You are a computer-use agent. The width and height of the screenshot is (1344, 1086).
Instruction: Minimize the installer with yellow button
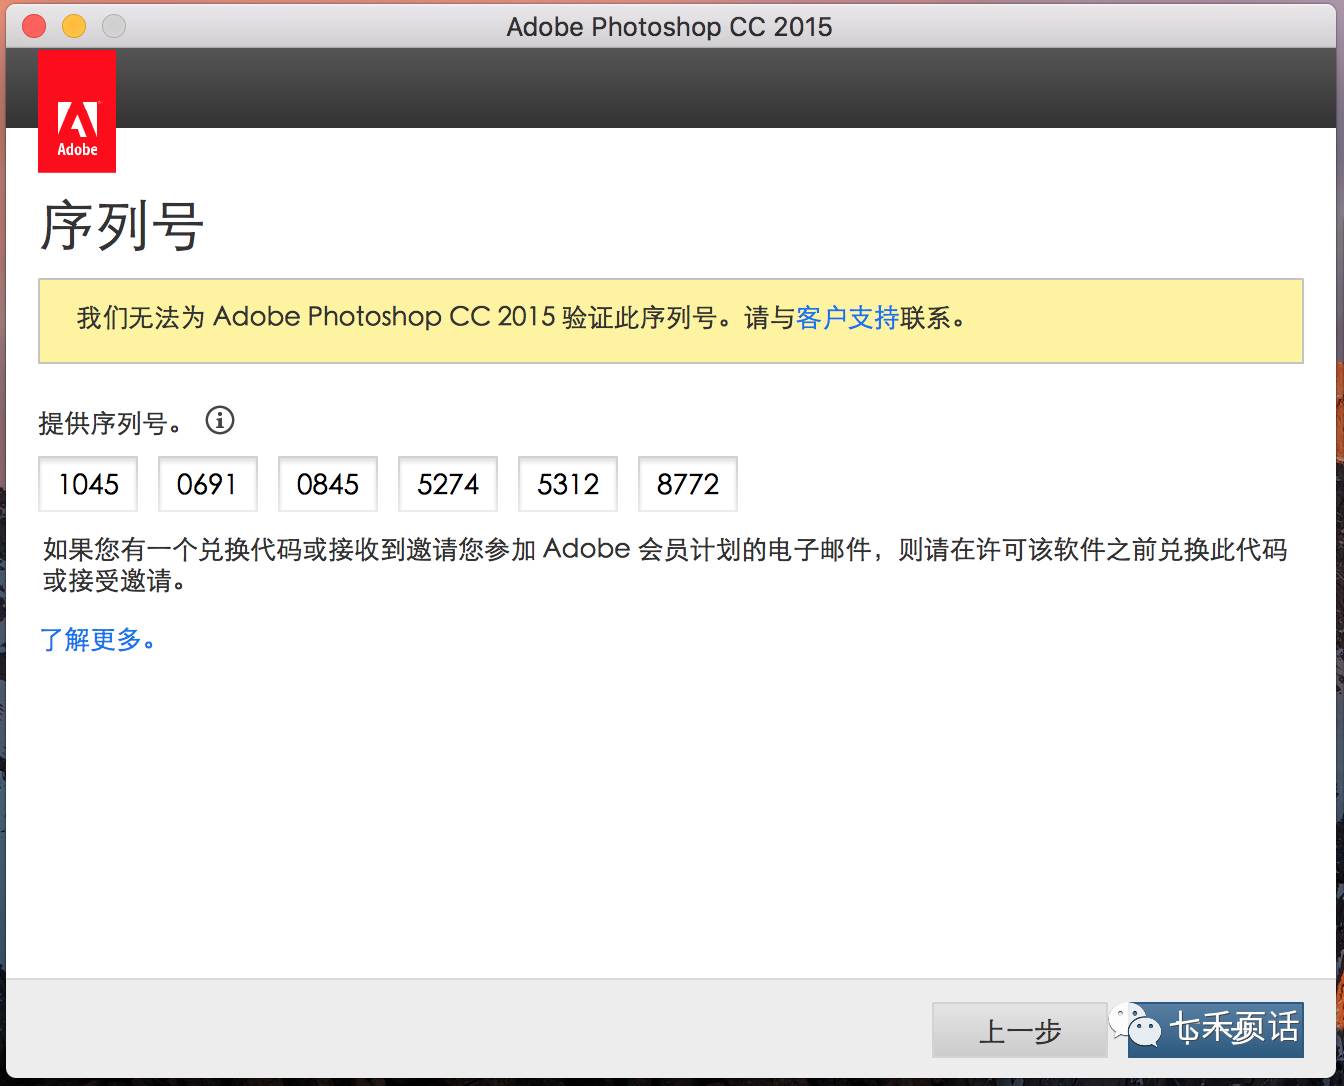tap(74, 27)
